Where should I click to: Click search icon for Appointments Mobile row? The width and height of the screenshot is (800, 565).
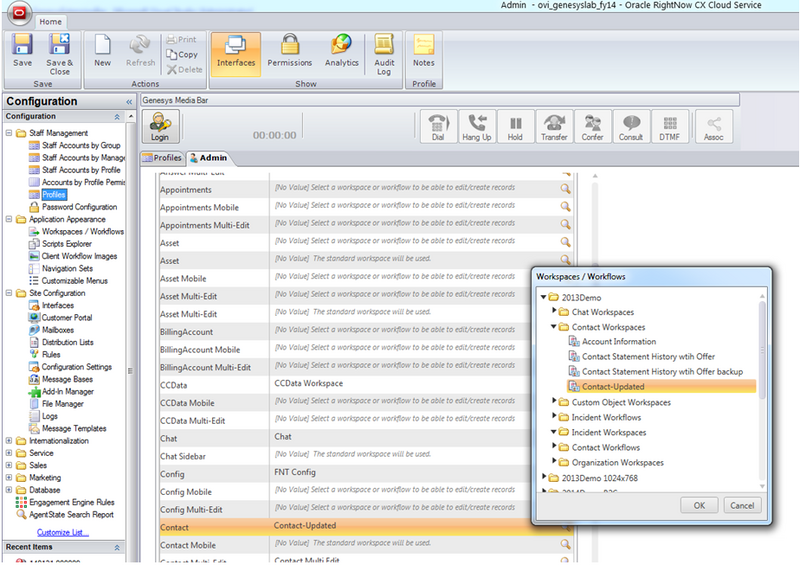[x=565, y=206]
